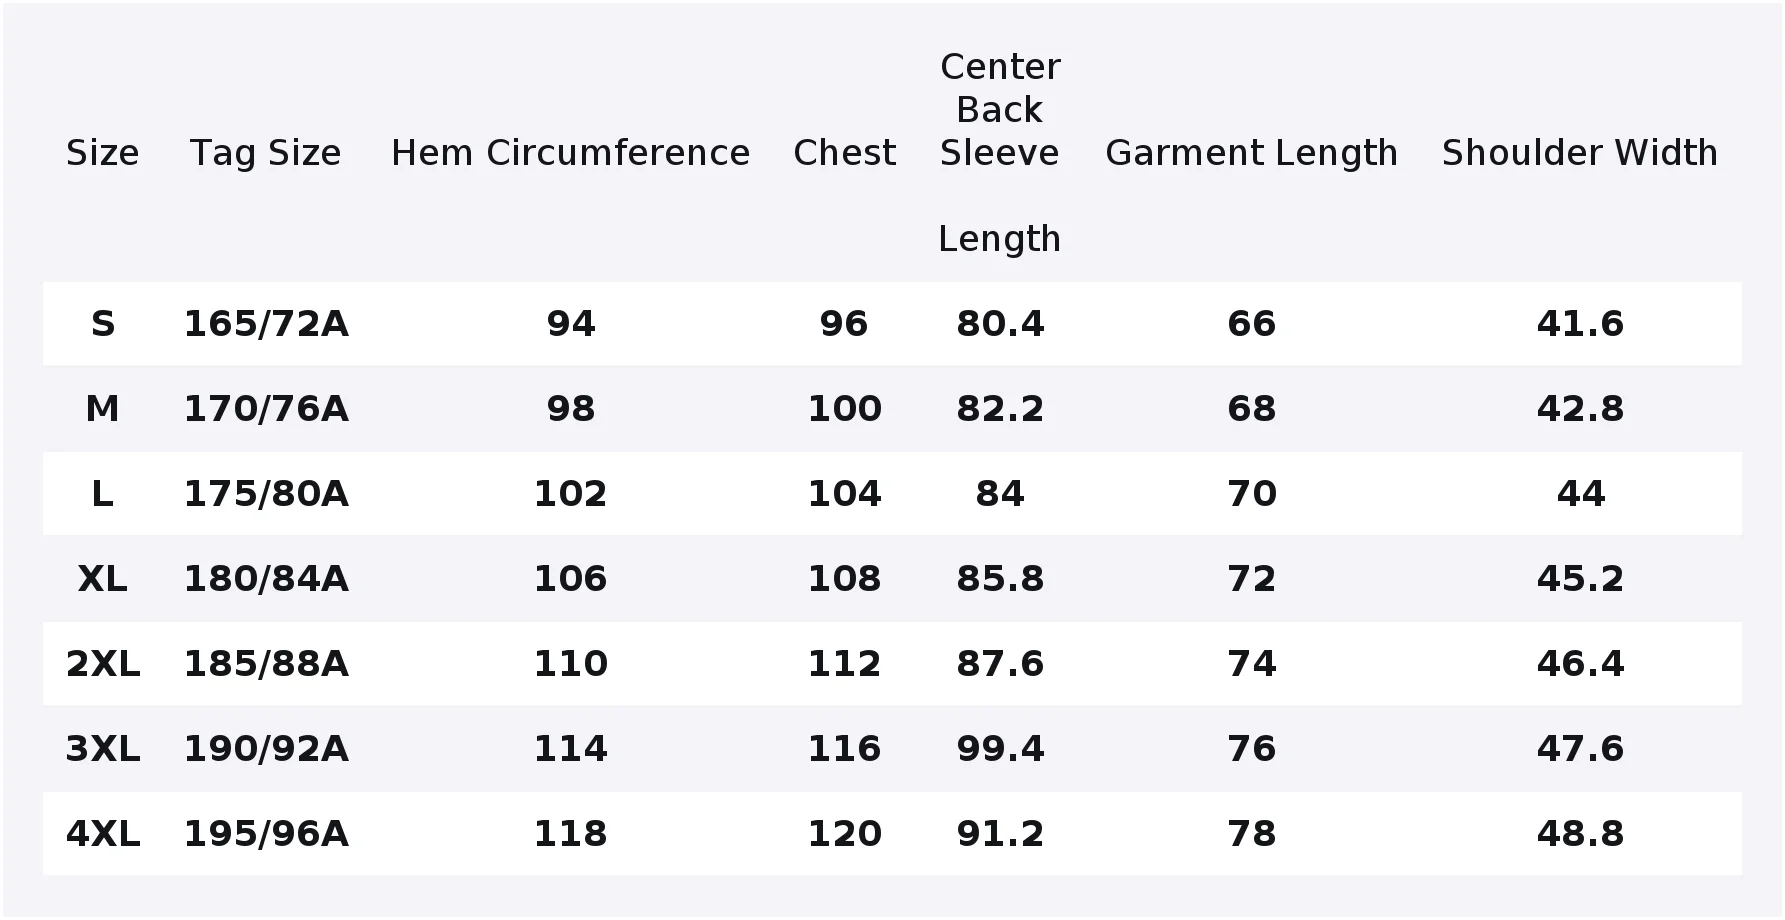Viewport: 1785px width, 920px height.
Task: Click the 4XL size row label
Action: click(102, 834)
